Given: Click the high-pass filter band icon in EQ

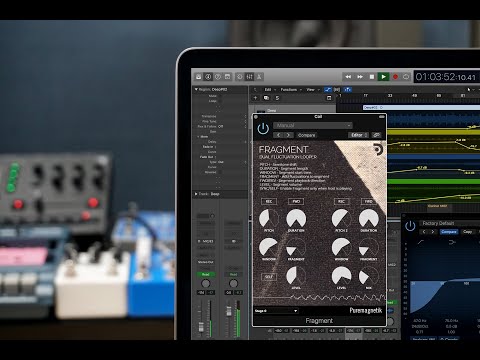Looking at the screenshot, I should click(421, 242).
